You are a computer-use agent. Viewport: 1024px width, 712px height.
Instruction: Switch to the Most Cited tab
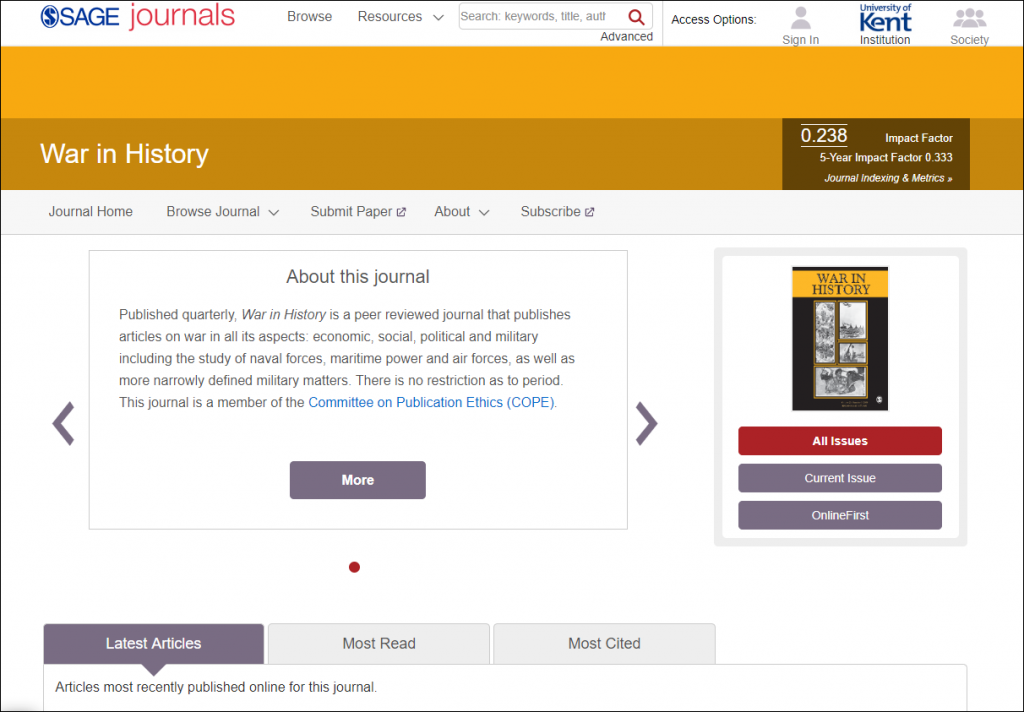(x=604, y=643)
